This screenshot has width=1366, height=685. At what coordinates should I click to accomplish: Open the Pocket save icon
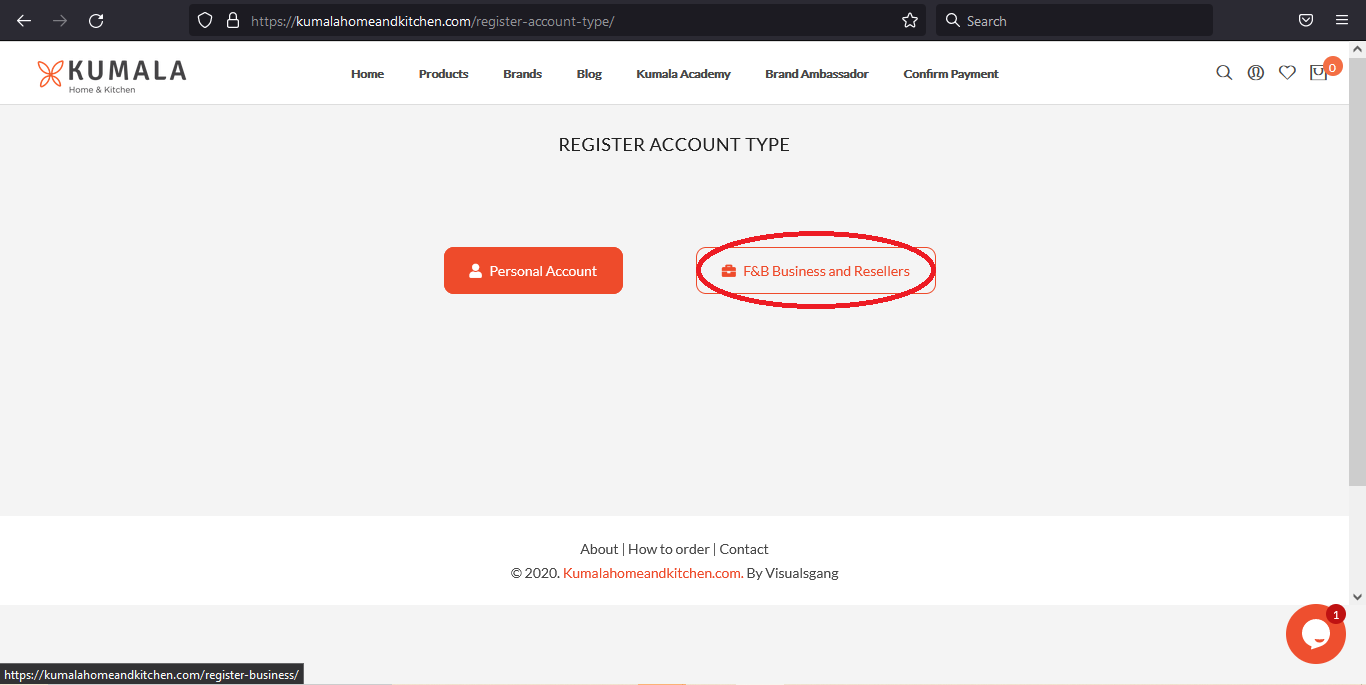(x=1306, y=20)
